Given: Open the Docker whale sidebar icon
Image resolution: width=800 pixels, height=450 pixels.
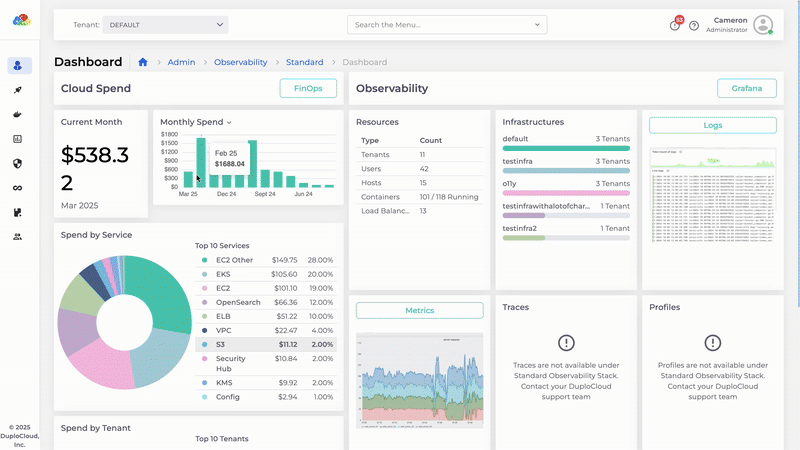Looking at the screenshot, I should [x=19, y=114].
